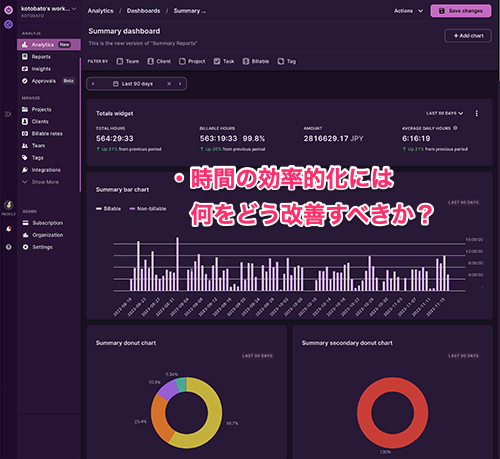Go to Analytics breadcrumb
The width and height of the screenshot is (500, 459).
point(100,11)
